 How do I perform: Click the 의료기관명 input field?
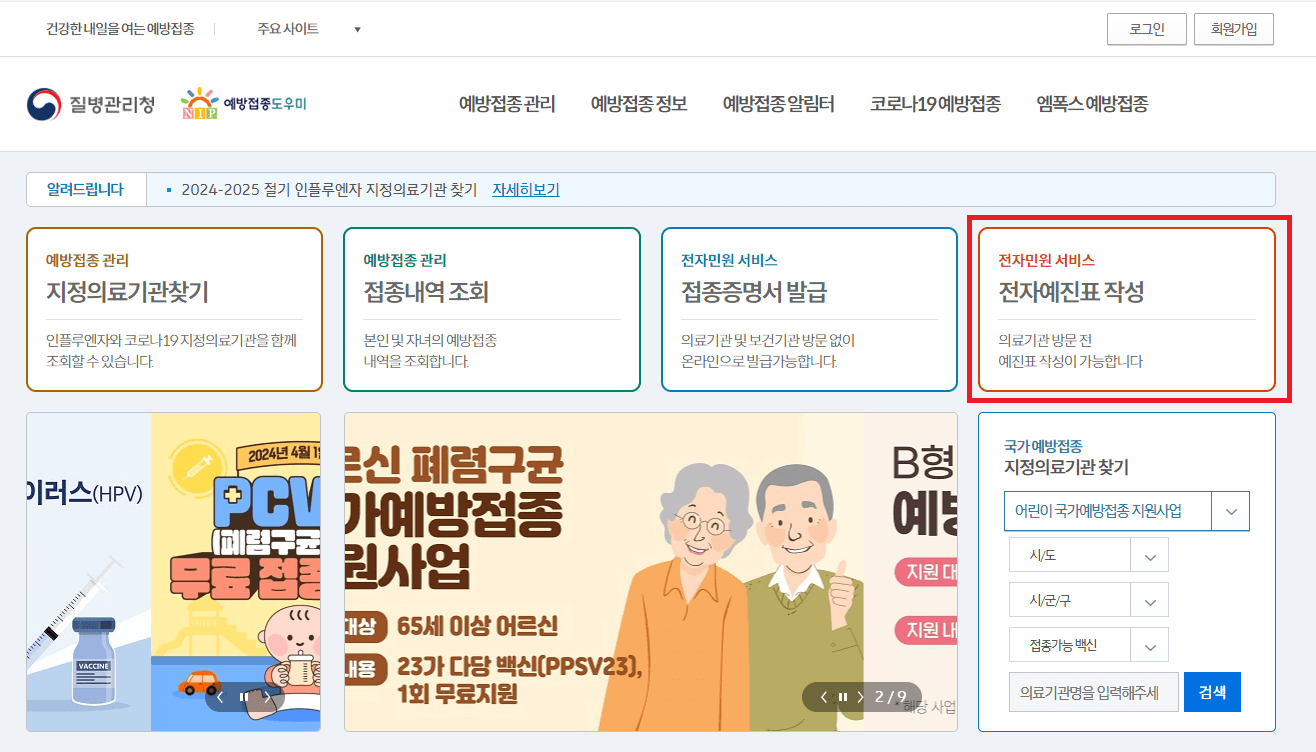click(x=1092, y=691)
